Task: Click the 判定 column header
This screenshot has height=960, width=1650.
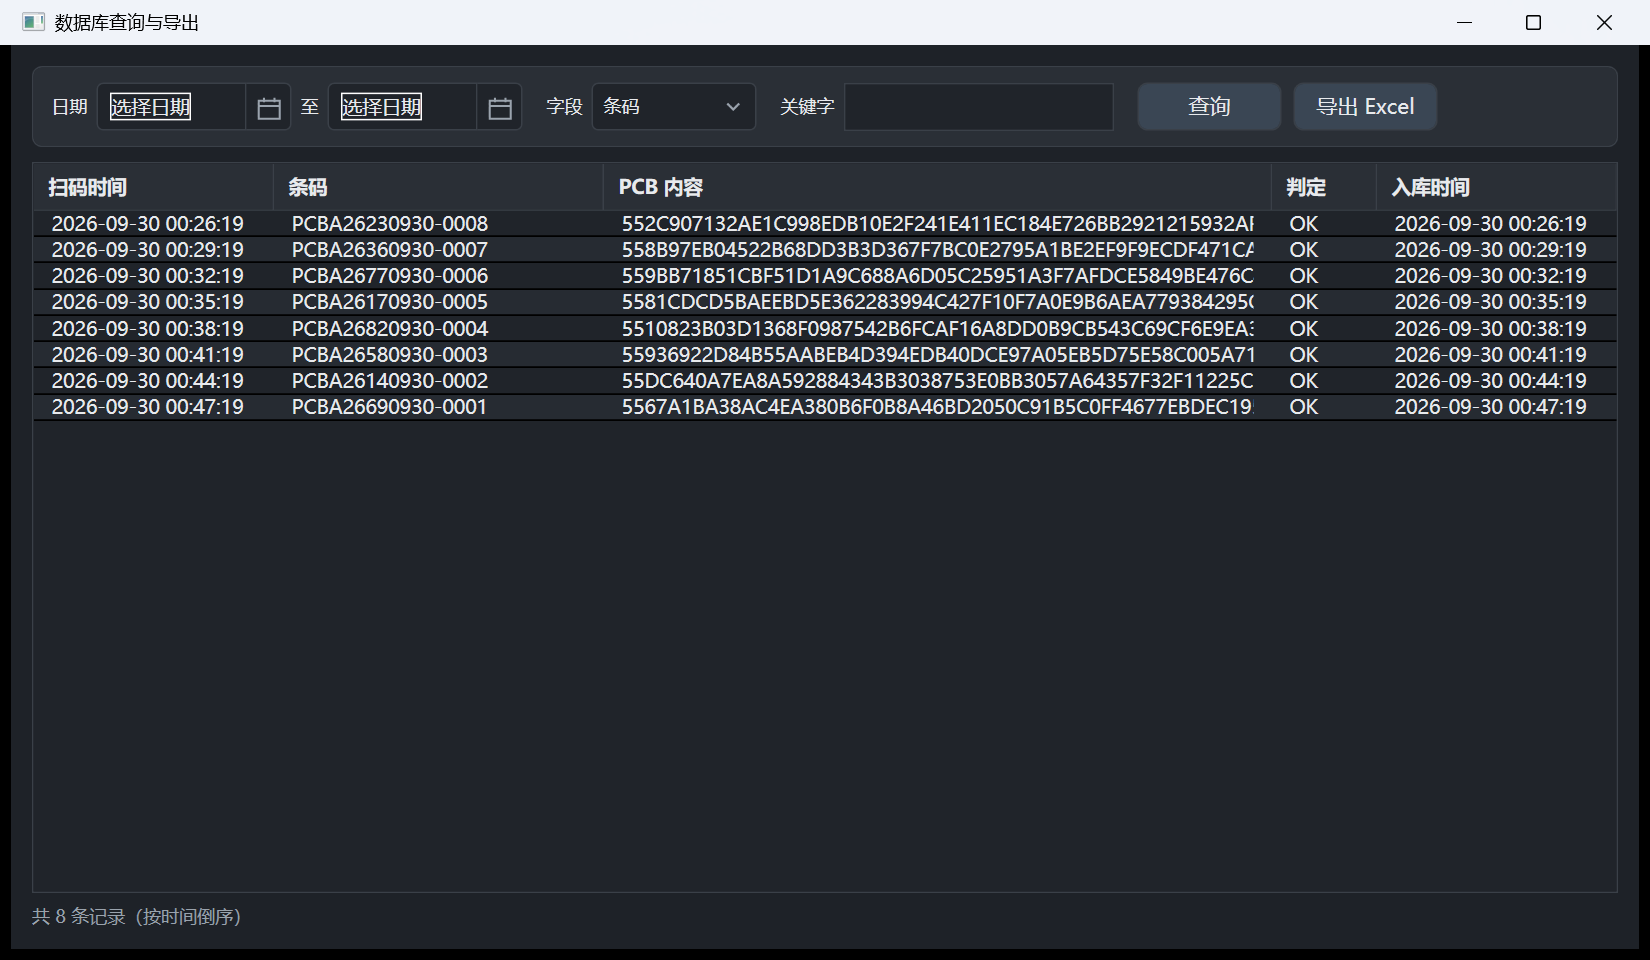Action: click(1324, 187)
